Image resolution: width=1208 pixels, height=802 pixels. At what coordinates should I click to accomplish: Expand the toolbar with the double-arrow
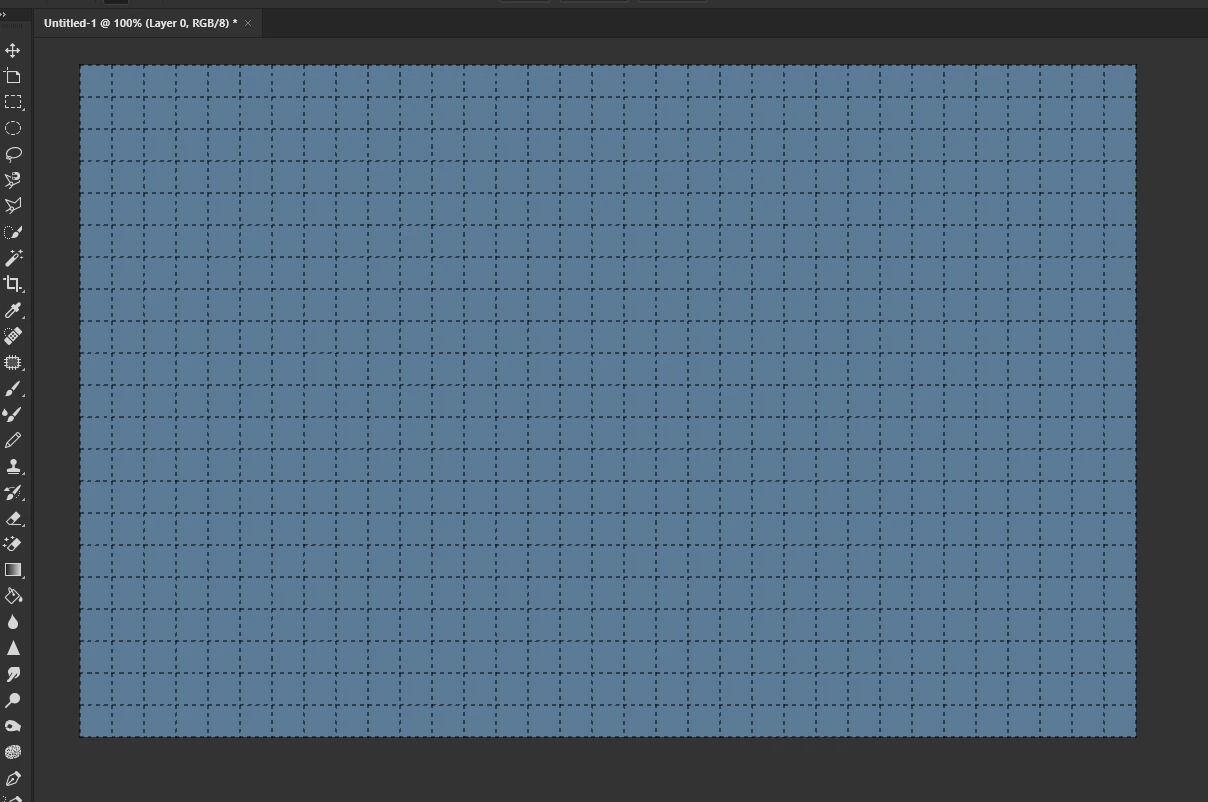pos(4,14)
